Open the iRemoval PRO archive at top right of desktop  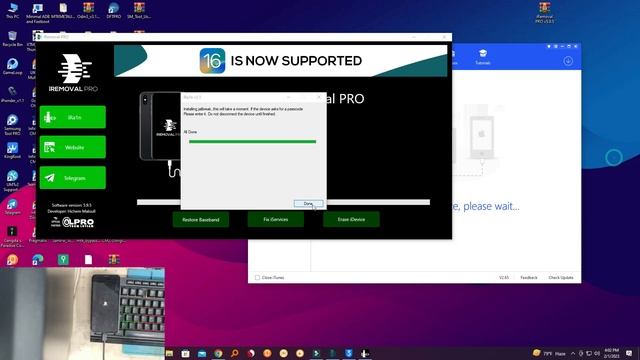pyautogui.click(x=544, y=13)
